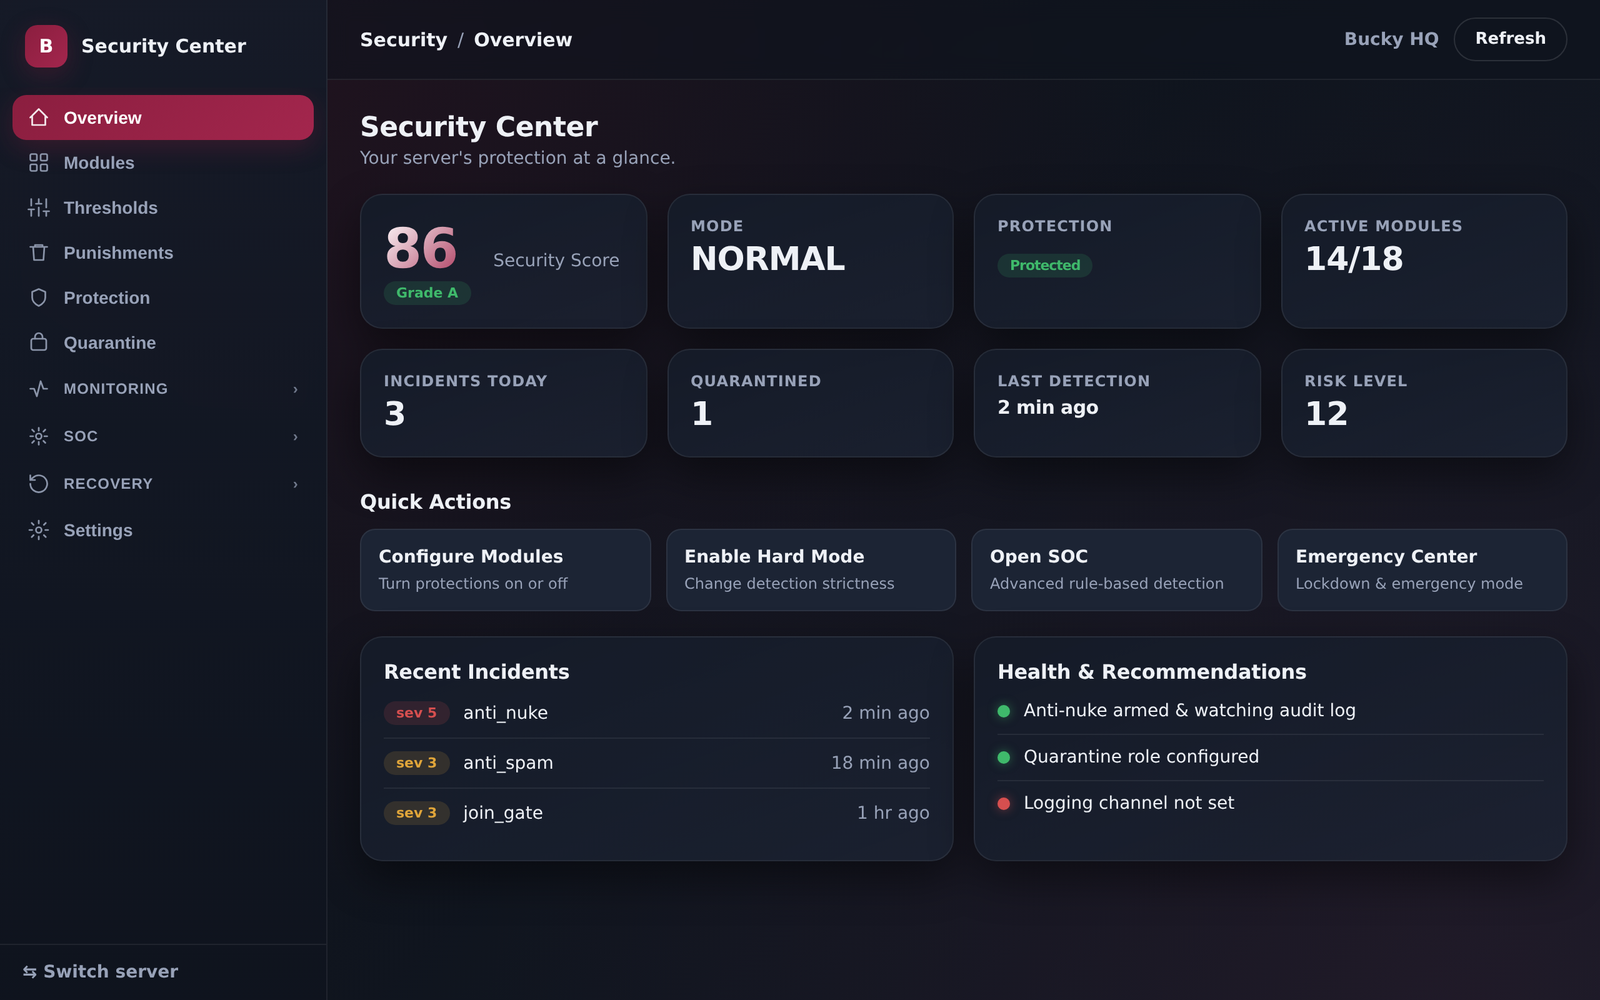The width and height of the screenshot is (1600, 1000).
Task: Open the Thresholds page
Action: tap(163, 208)
